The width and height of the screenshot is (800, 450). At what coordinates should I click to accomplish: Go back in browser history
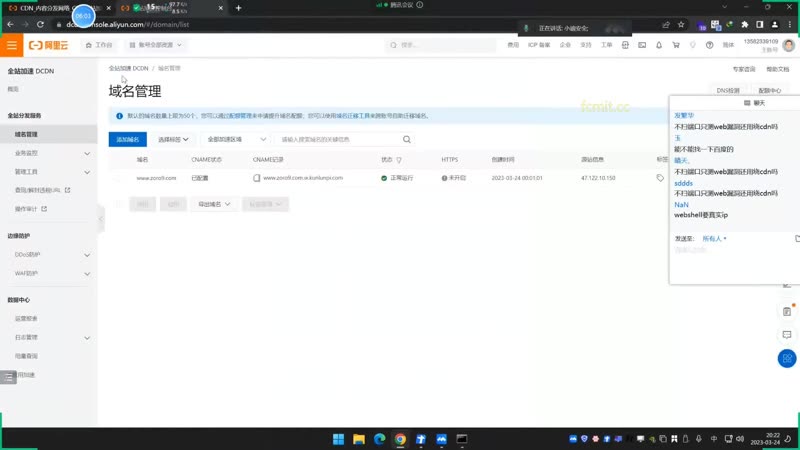click(x=11, y=24)
